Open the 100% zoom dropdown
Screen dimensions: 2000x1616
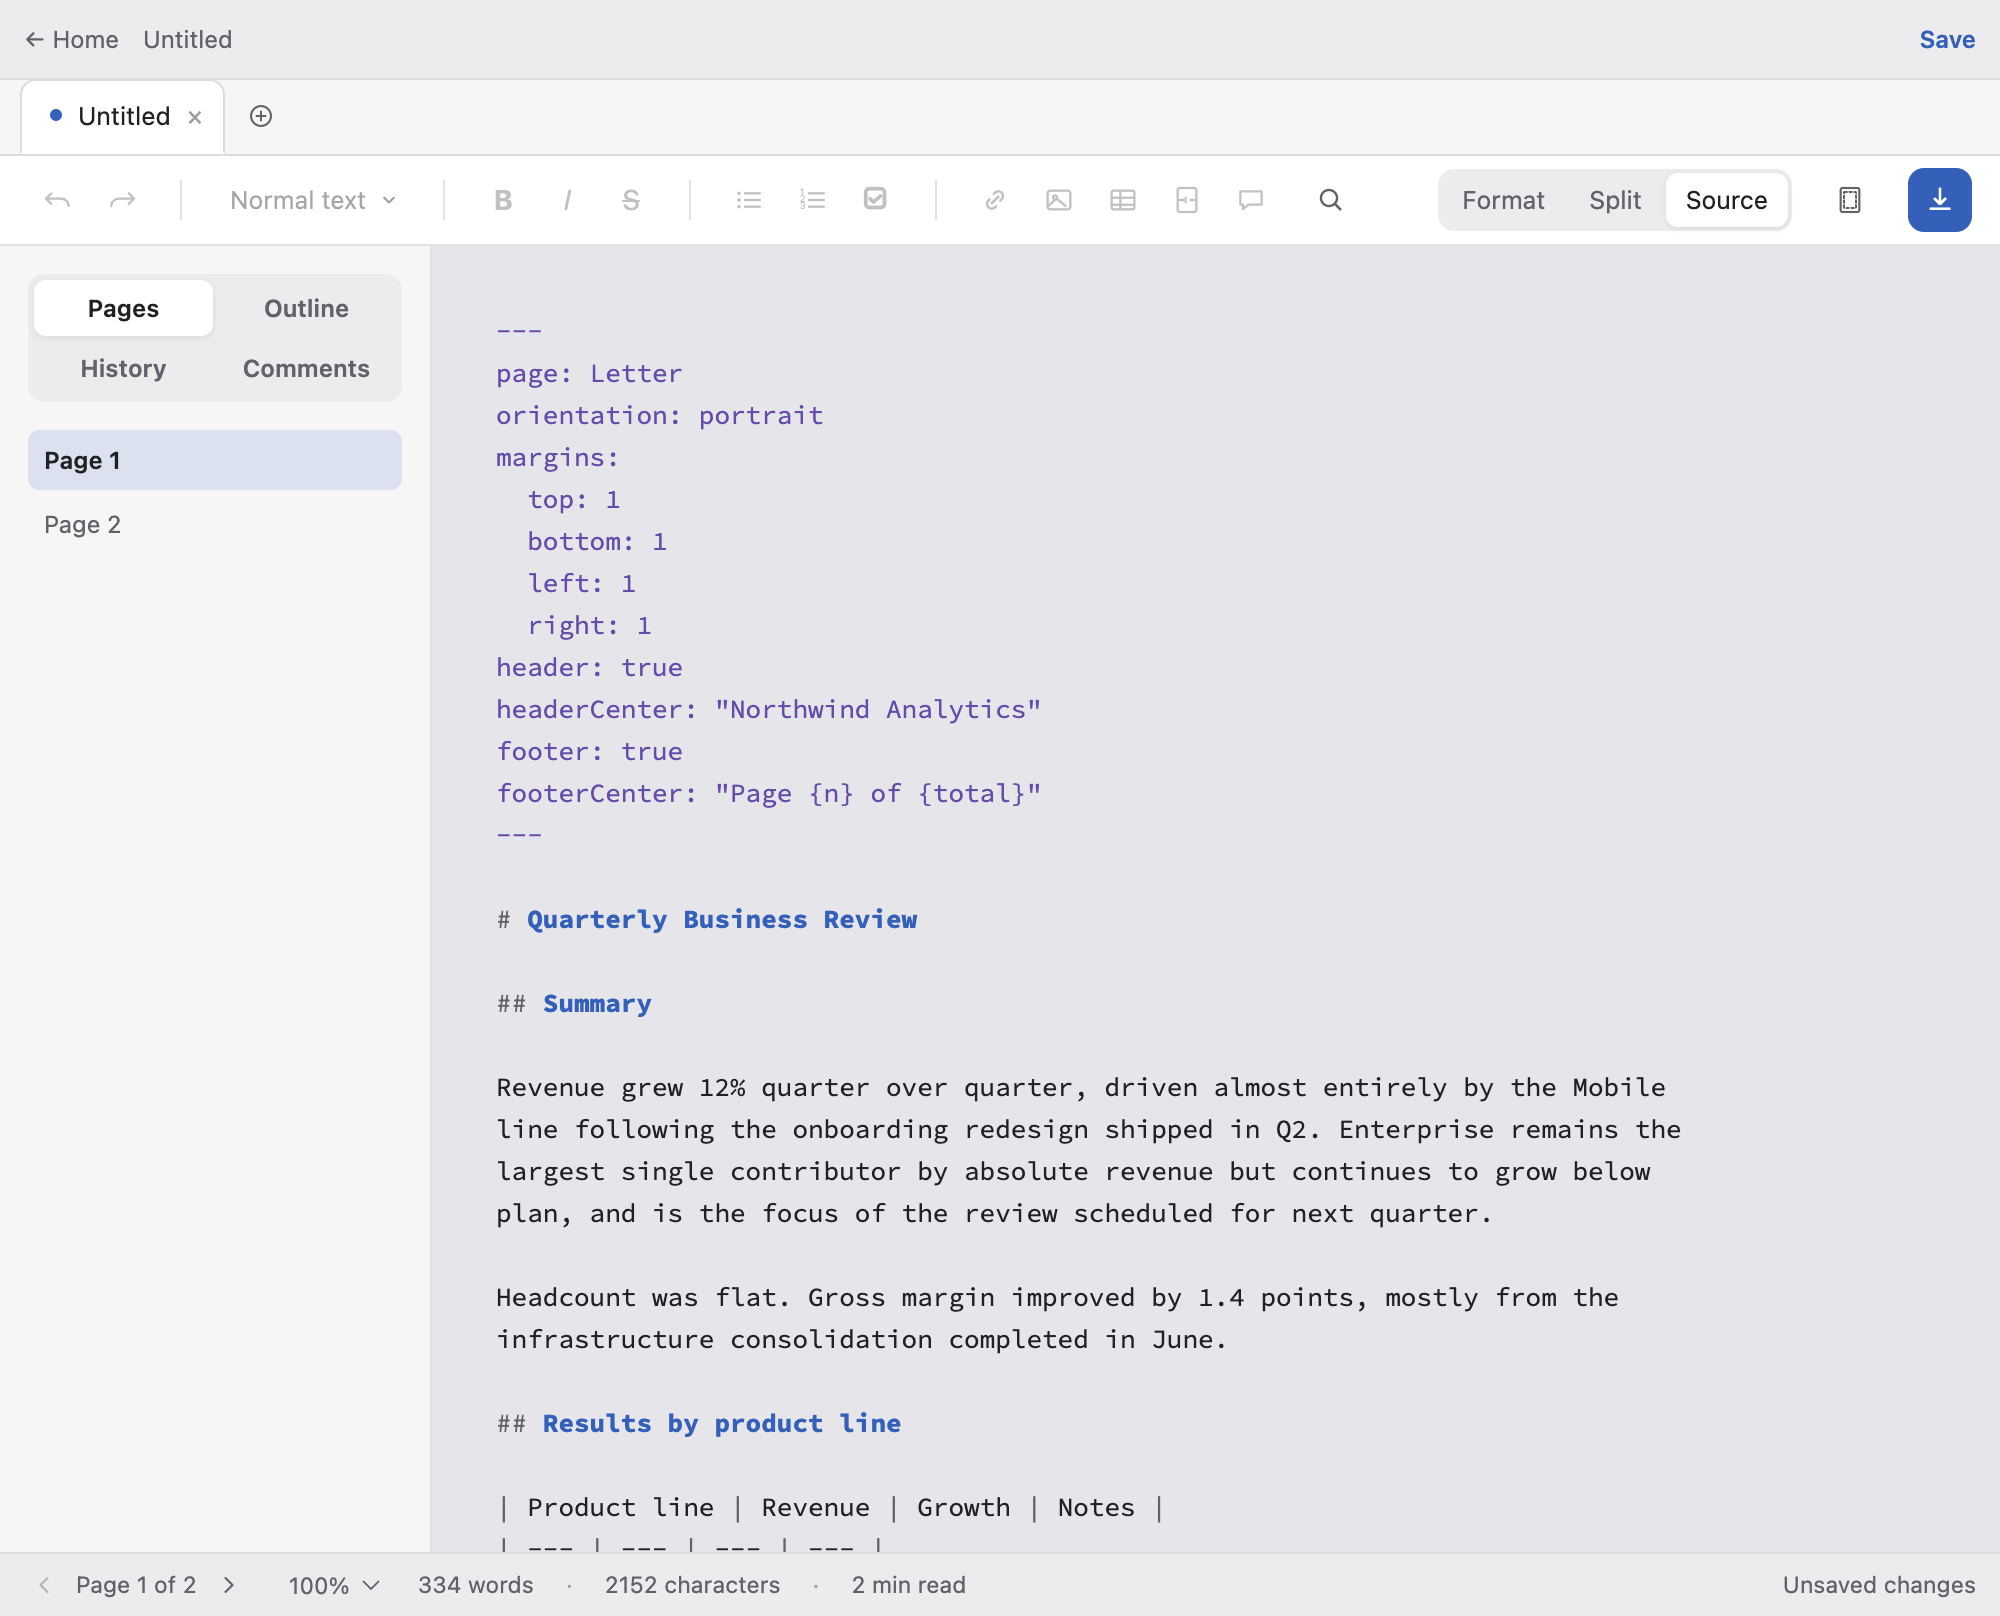(334, 1585)
